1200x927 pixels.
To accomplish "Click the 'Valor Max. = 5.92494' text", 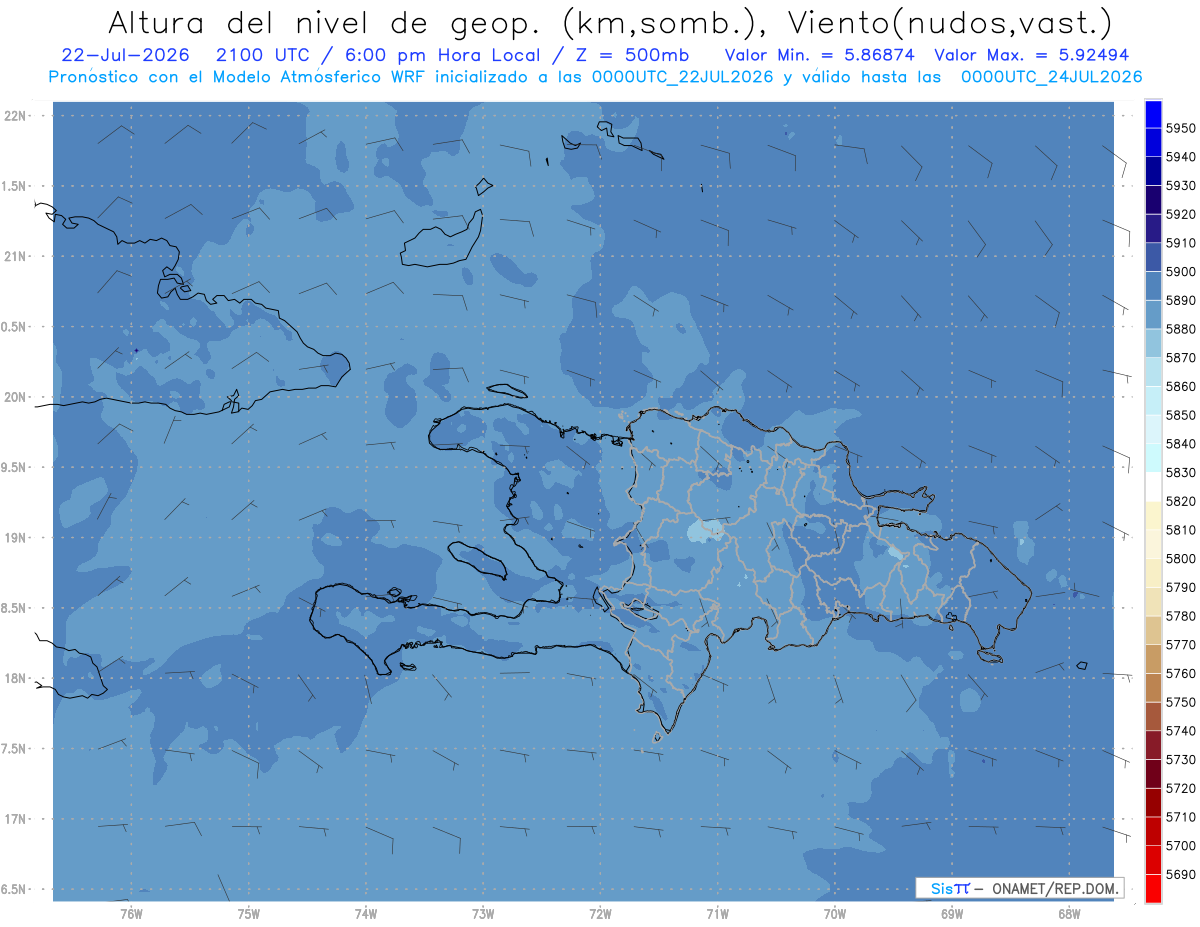I will coord(1033,55).
